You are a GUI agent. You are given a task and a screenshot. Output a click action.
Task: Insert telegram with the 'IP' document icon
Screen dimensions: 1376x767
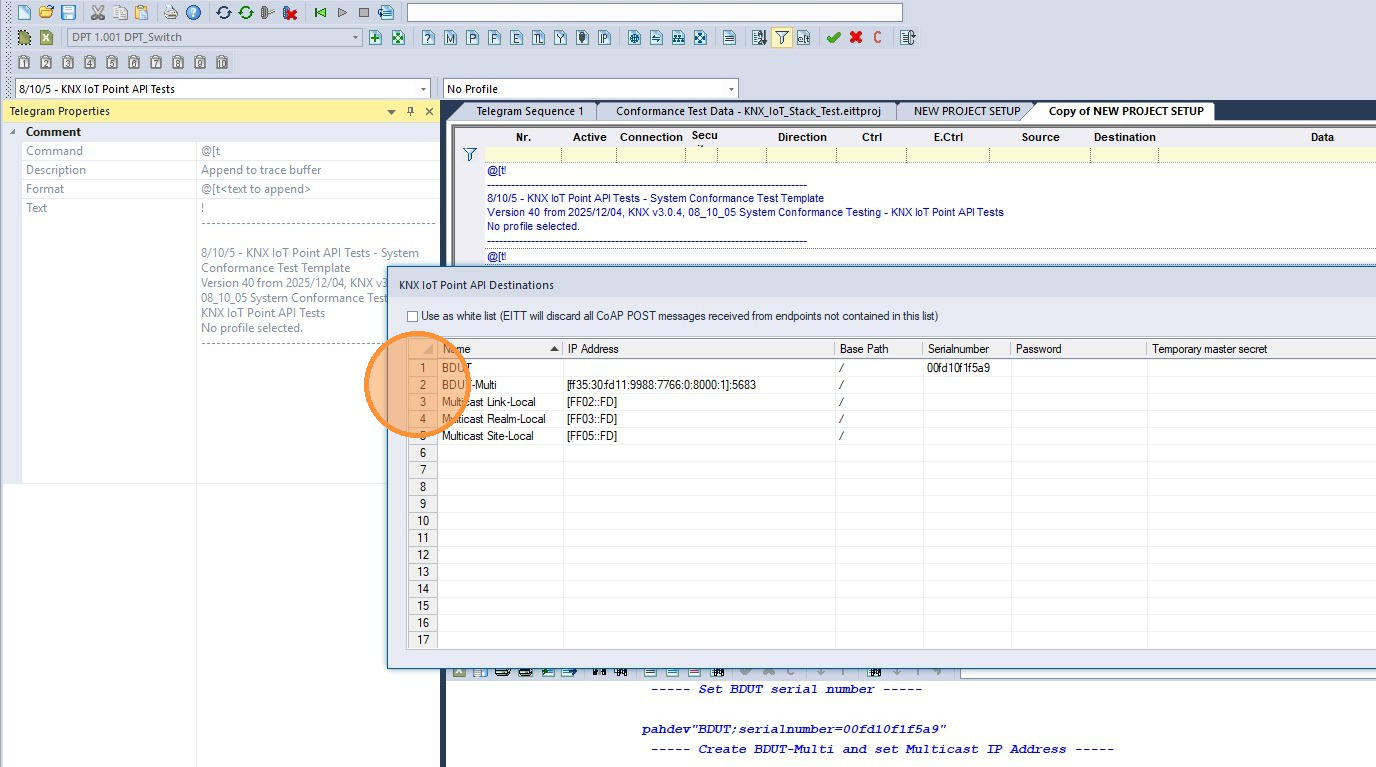tap(604, 38)
